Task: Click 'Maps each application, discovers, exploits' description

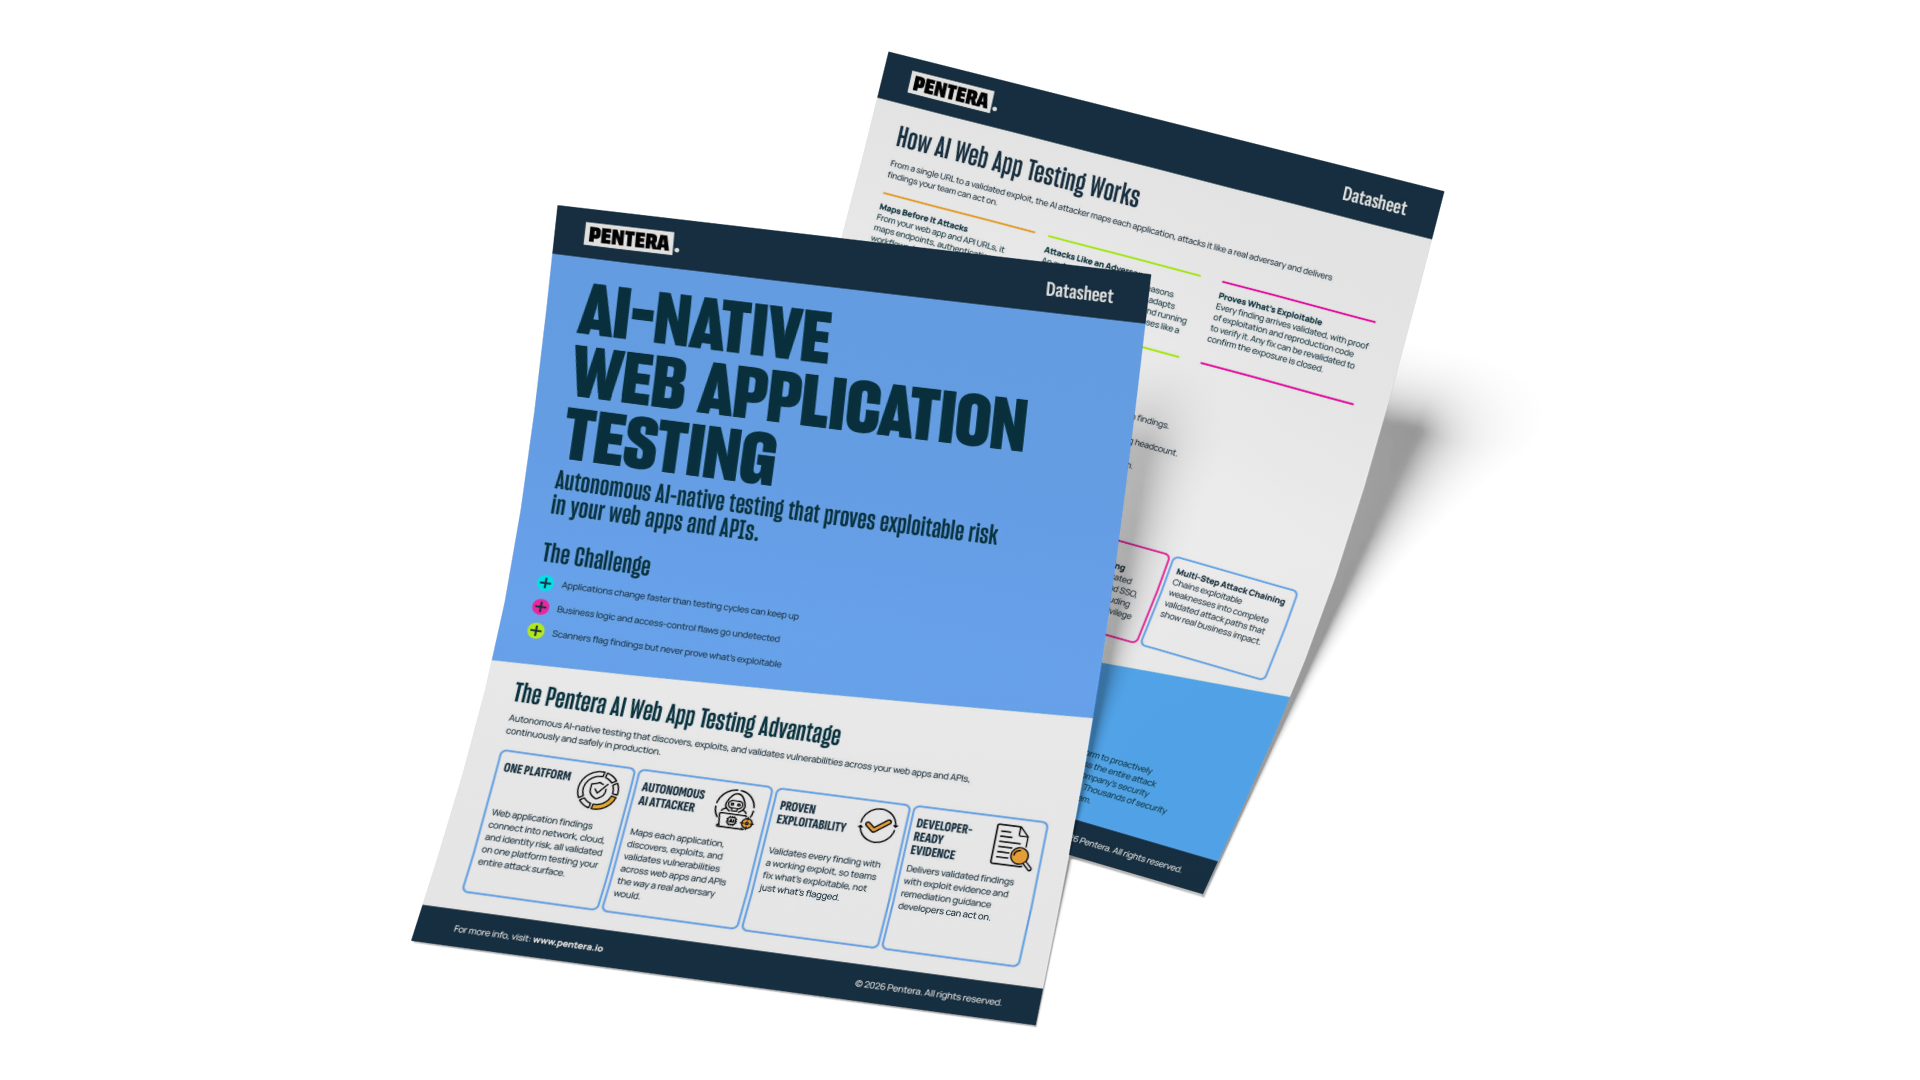Action: click(x=672, y=863)
